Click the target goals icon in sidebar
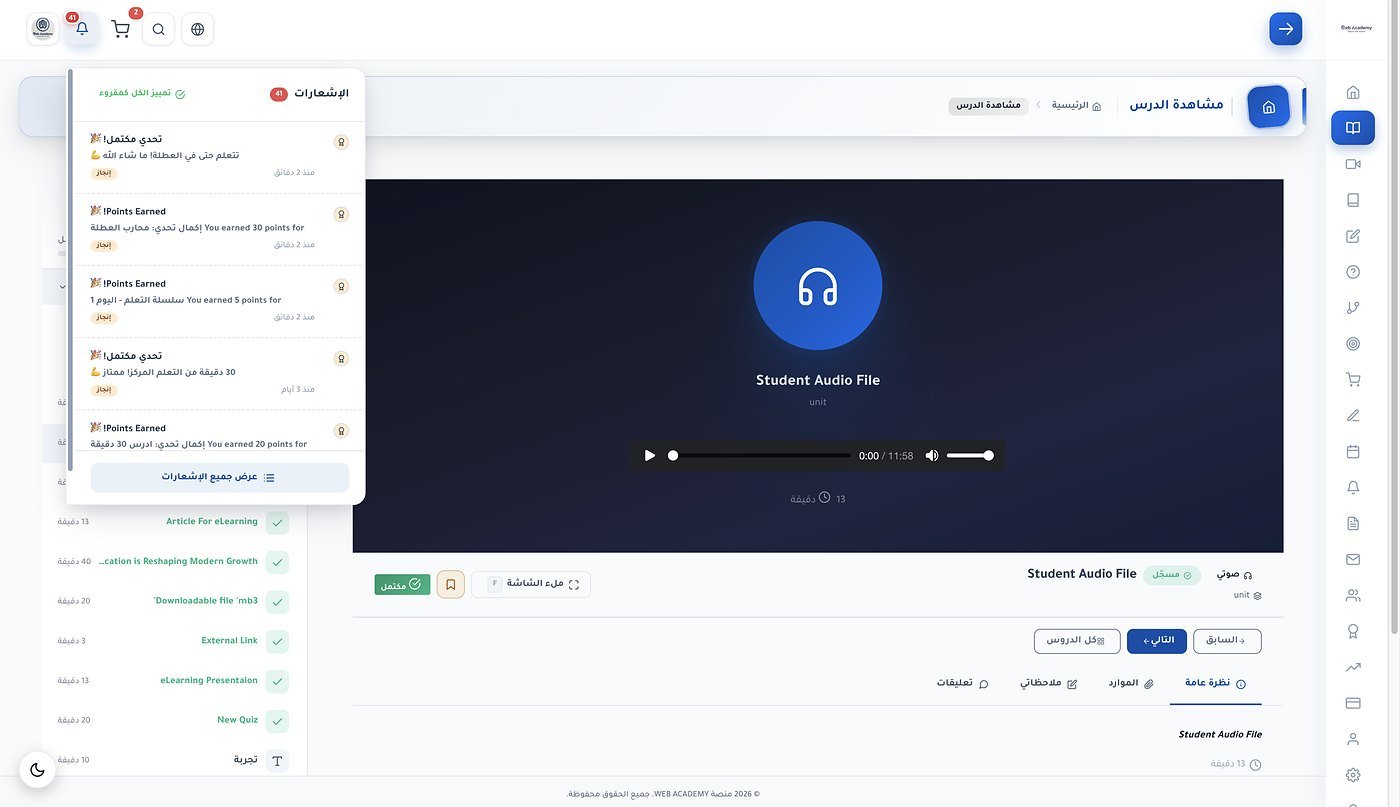1400x807 pixels. [x=1353, y=344]
